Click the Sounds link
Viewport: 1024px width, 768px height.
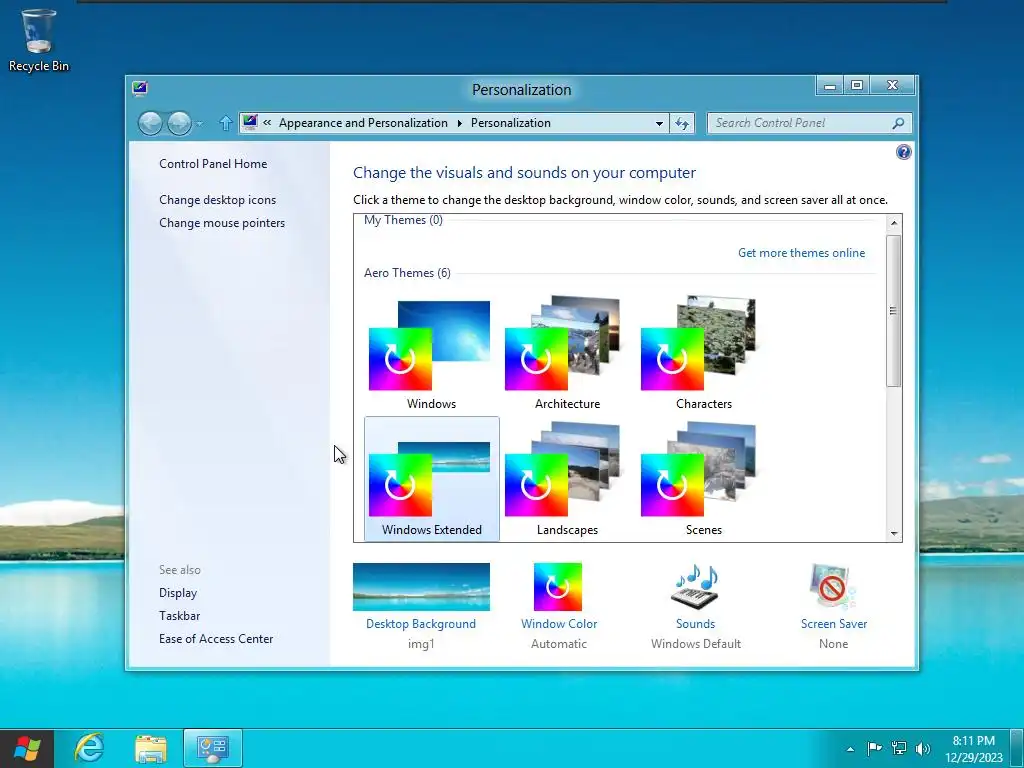coord(696,624)
